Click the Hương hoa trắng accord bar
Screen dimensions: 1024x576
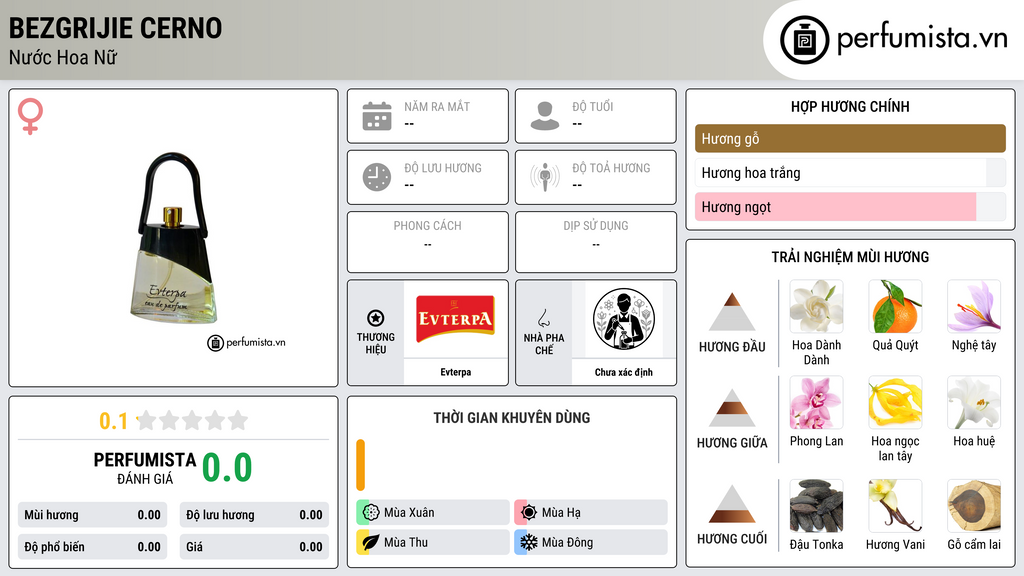tap(850, 172)
